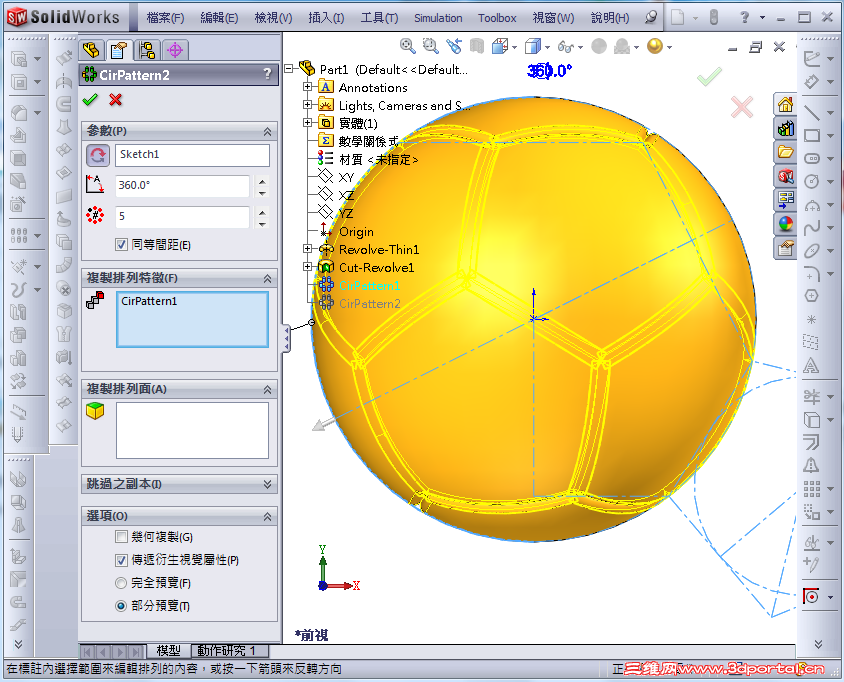The height and width of the screenshot is (682, 844).
Task: Click the Zoom to Fit icon
Action: (x=407, y=46)
